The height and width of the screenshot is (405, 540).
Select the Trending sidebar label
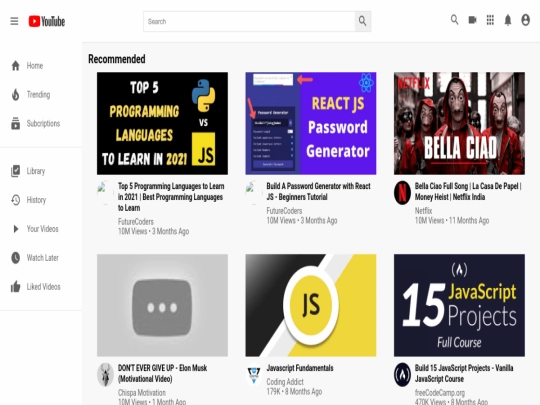pyautogui.click(x=38, y=95)
